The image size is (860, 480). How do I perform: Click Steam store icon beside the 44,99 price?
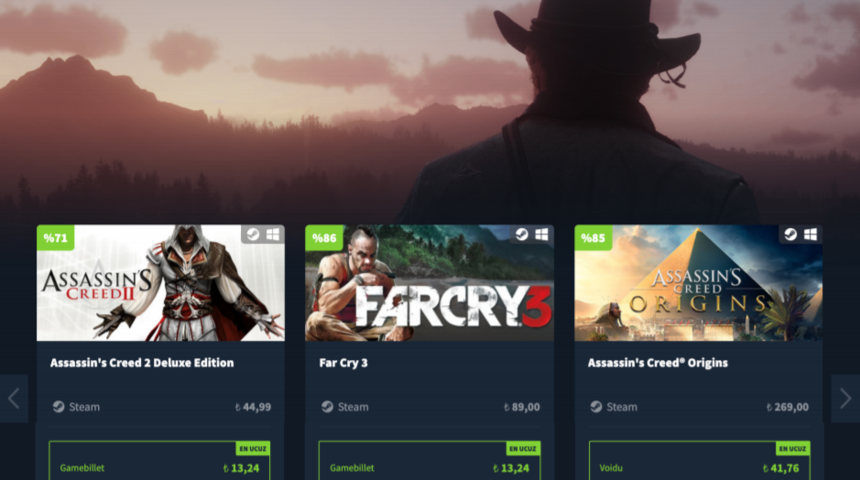coord(58,406)
